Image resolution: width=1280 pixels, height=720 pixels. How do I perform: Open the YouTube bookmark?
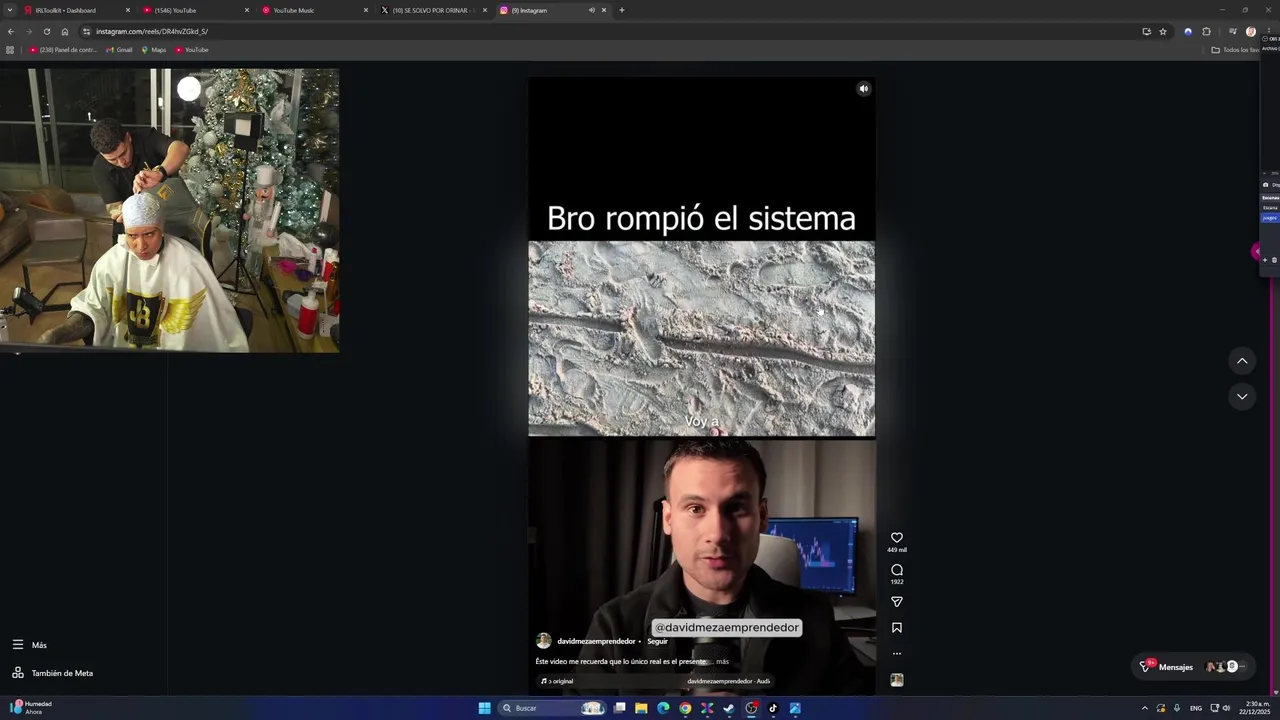pos(192,50)
